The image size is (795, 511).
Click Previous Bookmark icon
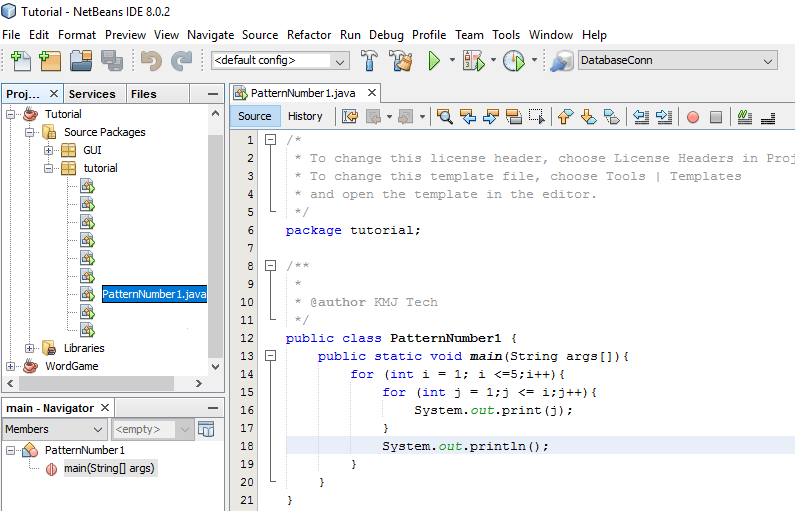click(565, 117)
